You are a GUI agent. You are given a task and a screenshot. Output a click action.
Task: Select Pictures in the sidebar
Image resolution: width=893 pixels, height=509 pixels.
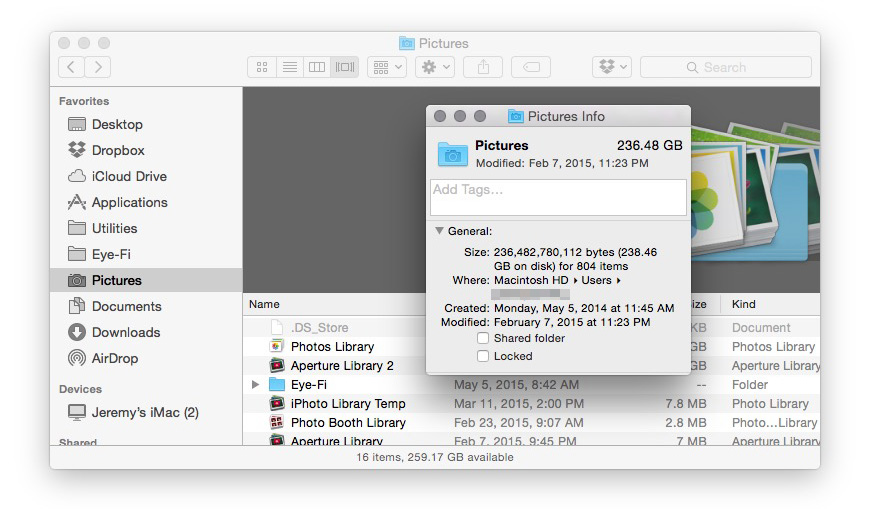tap(146, 280)
